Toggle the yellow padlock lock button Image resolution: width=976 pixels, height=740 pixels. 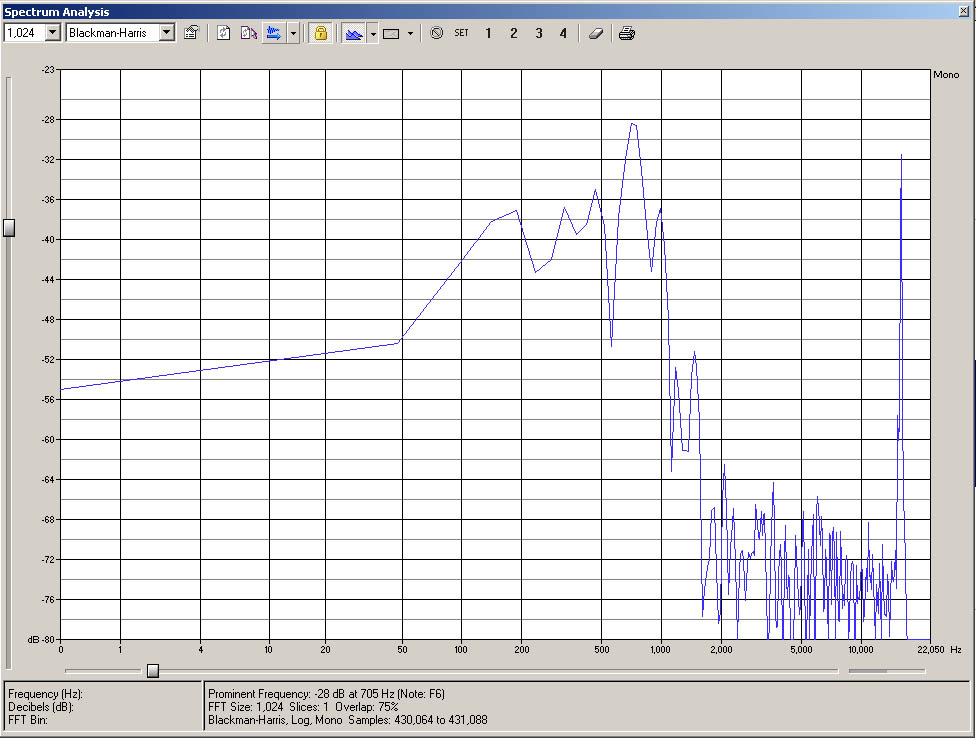tap(320, 33)
